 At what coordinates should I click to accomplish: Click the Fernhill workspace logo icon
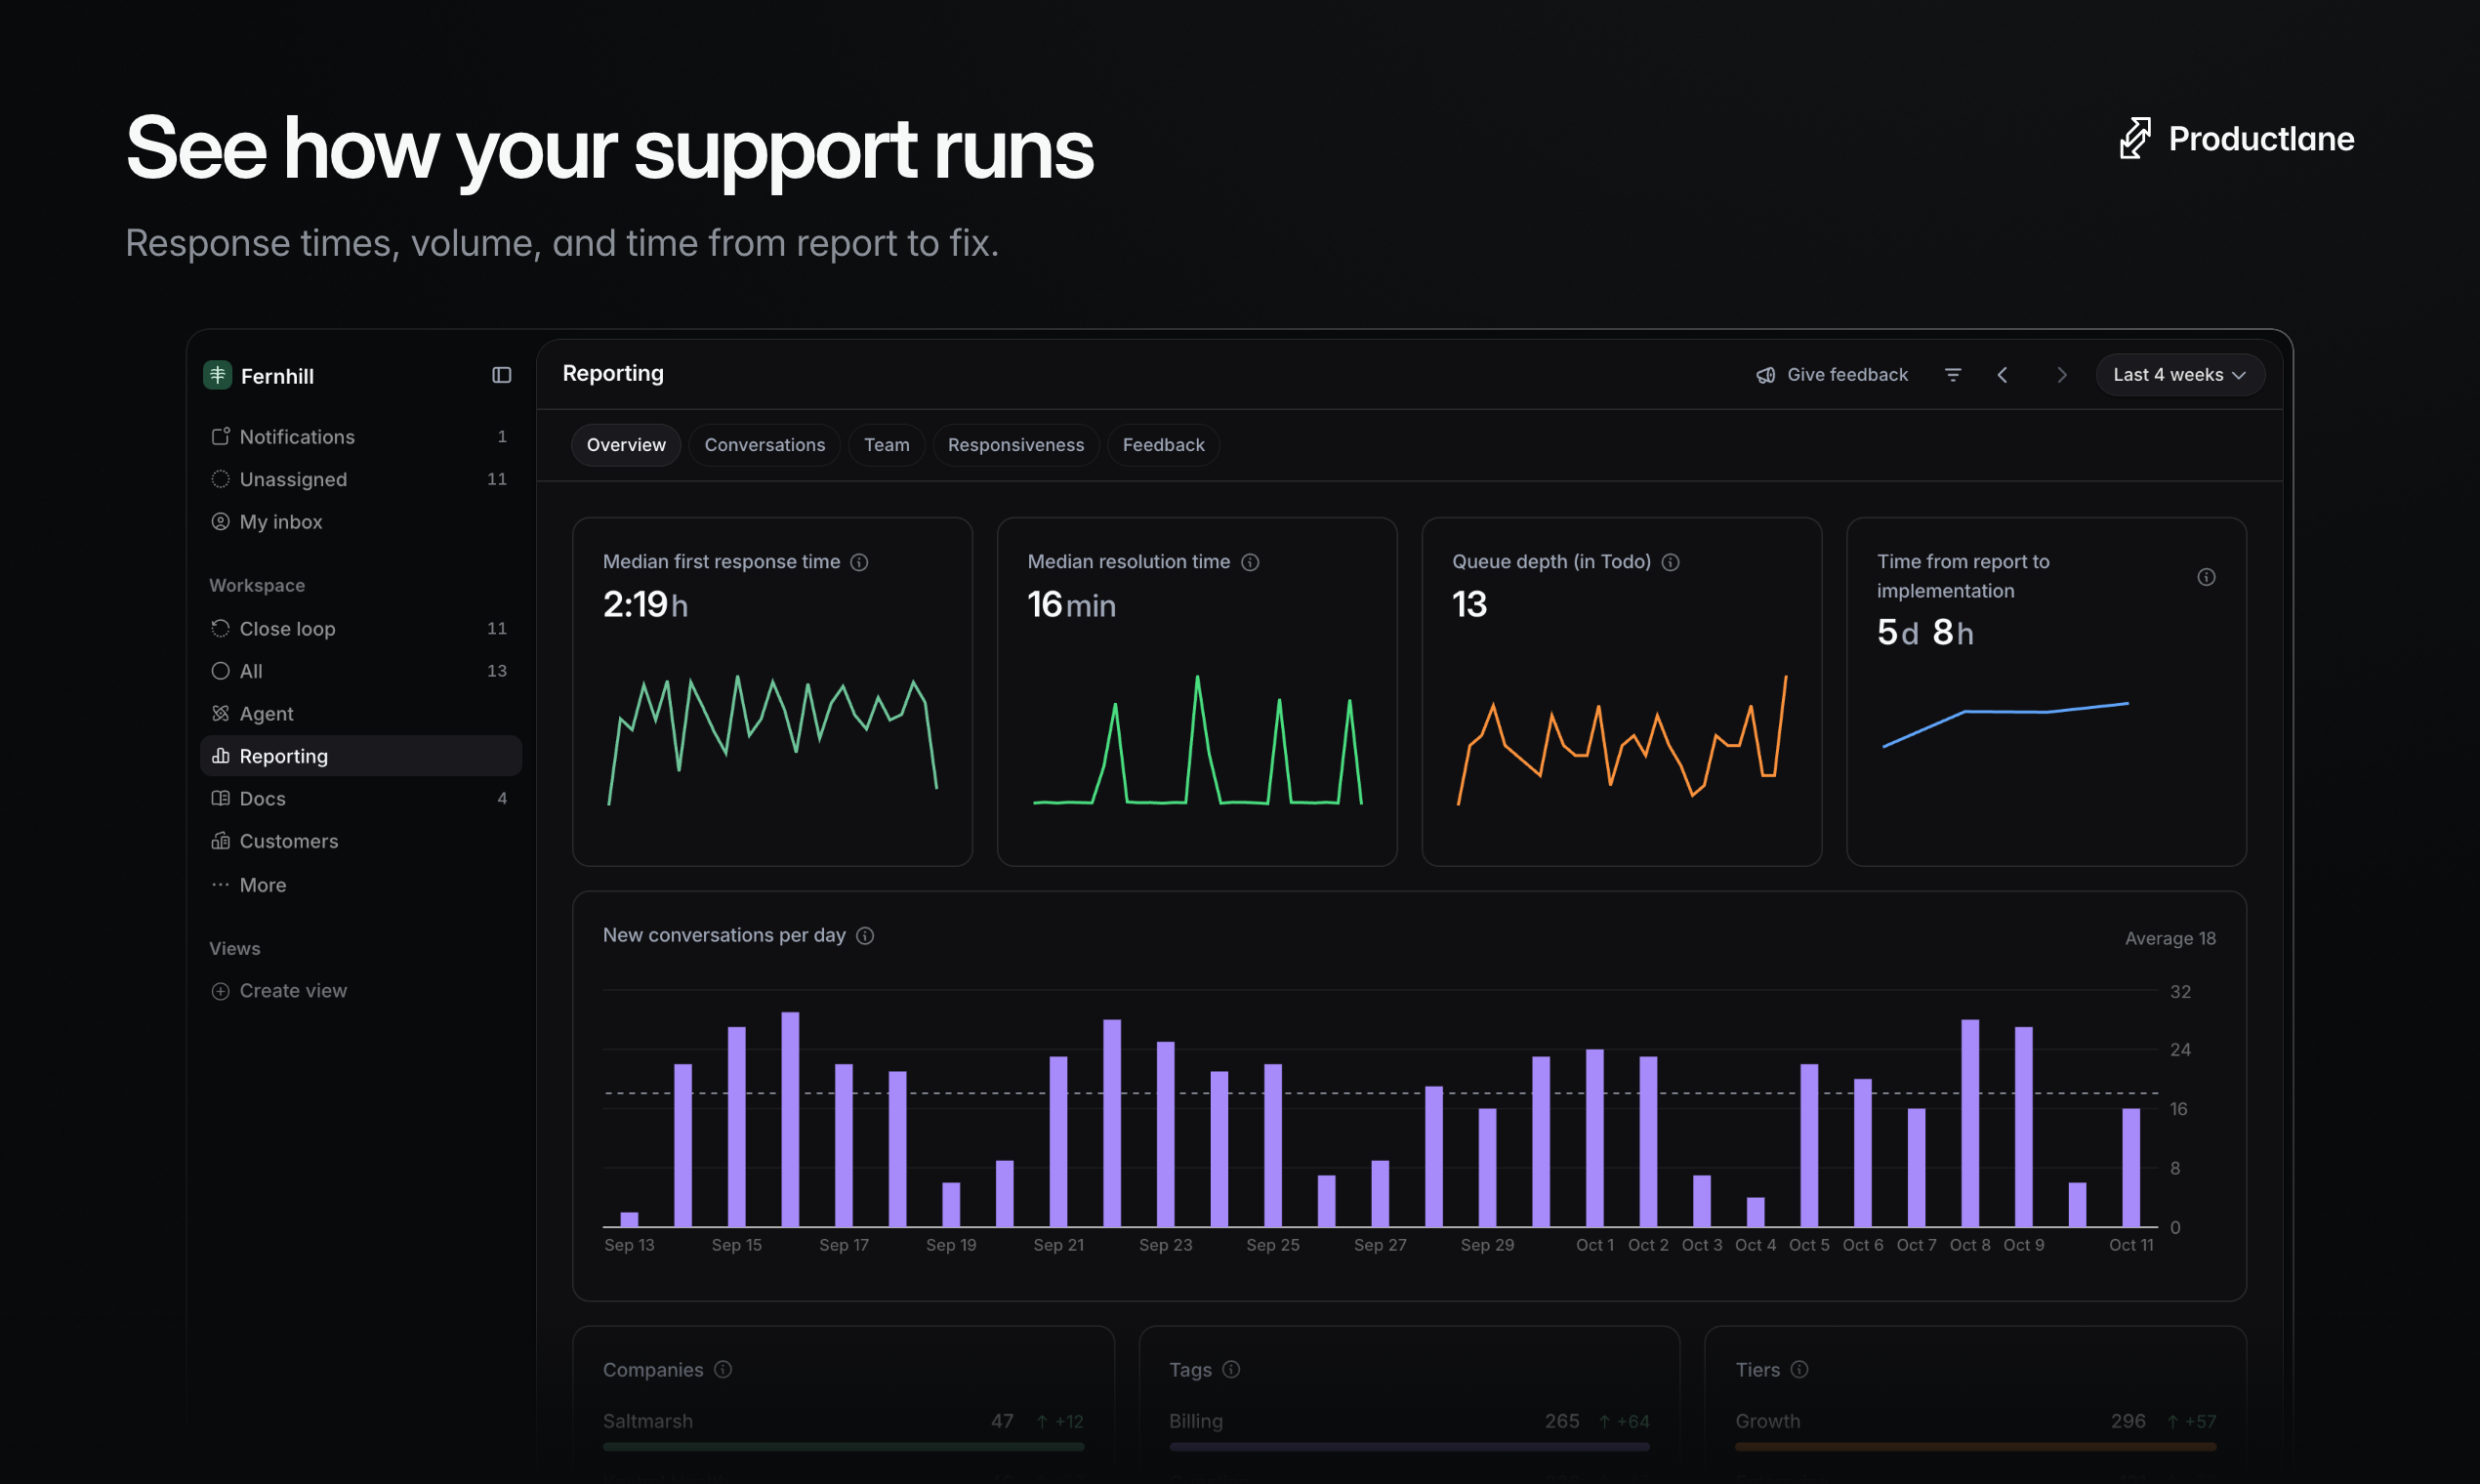pyautogui.click(x=218, y=375)
